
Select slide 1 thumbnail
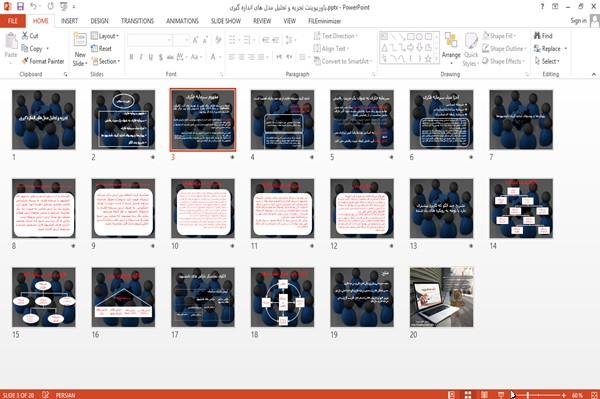point(44,120)
